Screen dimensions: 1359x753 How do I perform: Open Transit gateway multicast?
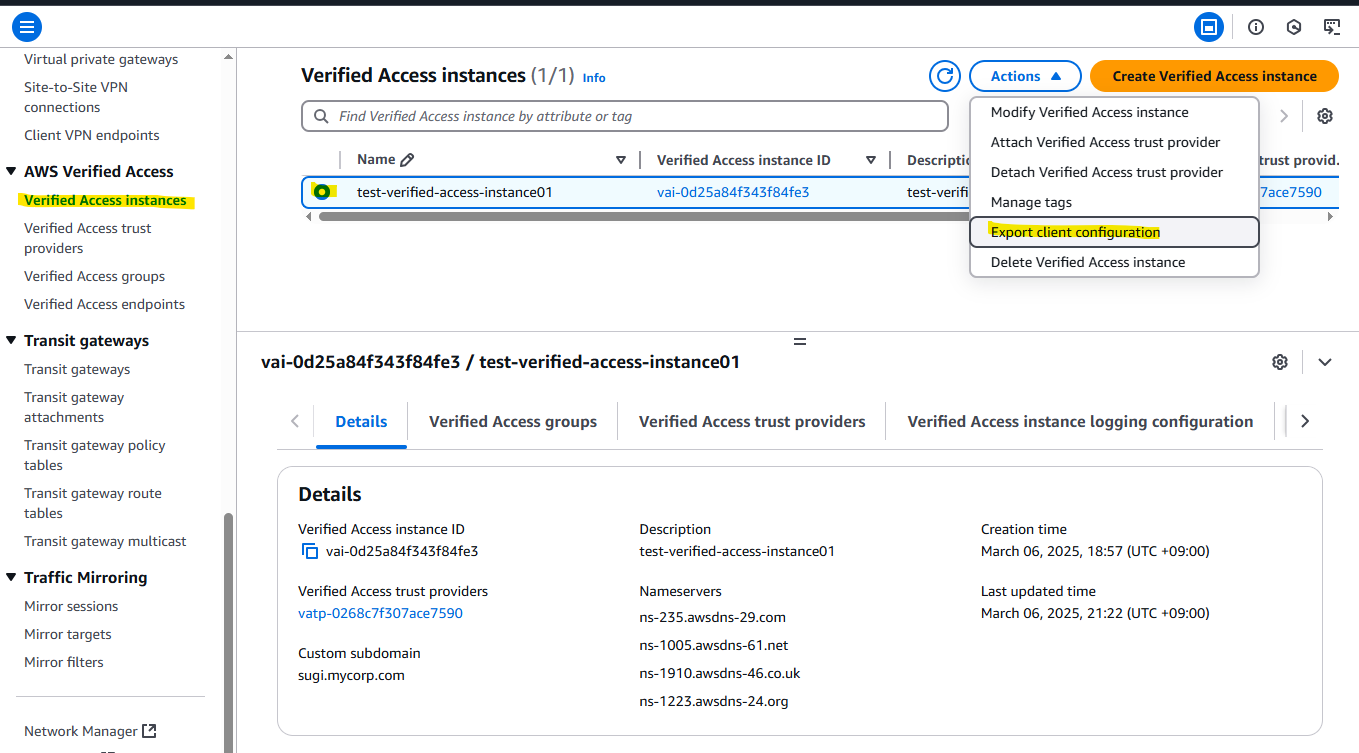(x=105, y=541)
